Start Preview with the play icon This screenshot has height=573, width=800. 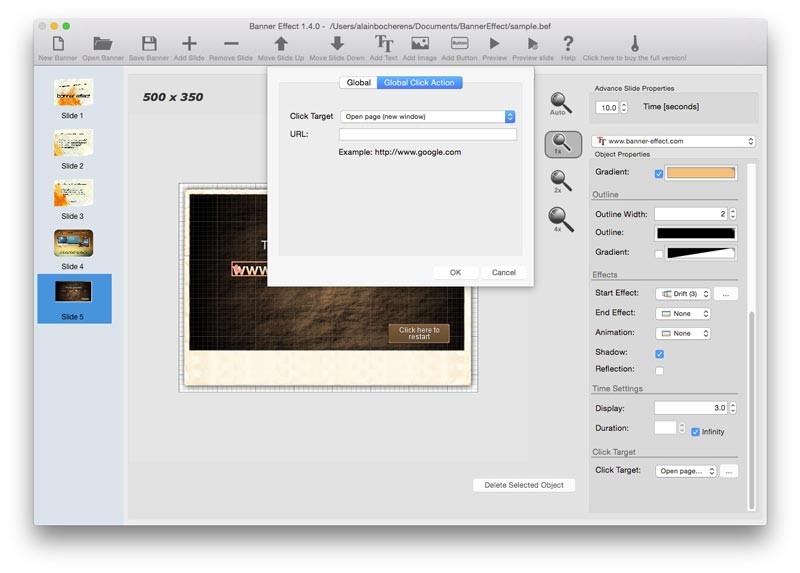pyautogui.click(x=494, y=44)
